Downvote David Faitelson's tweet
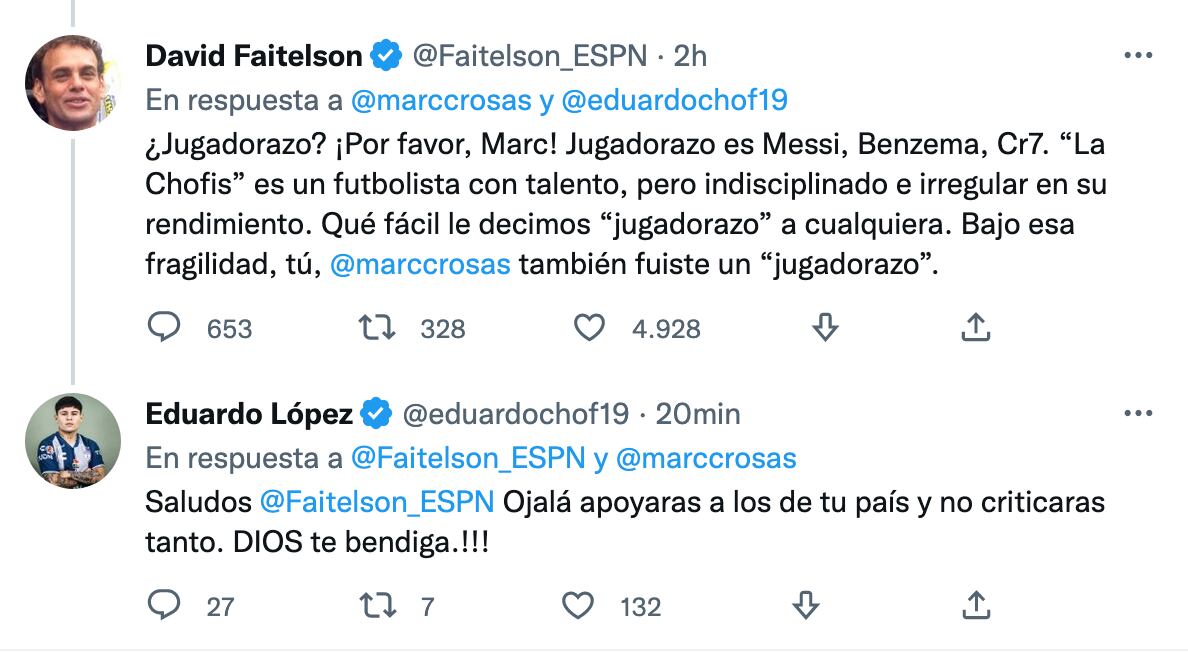 click(824, 328)
